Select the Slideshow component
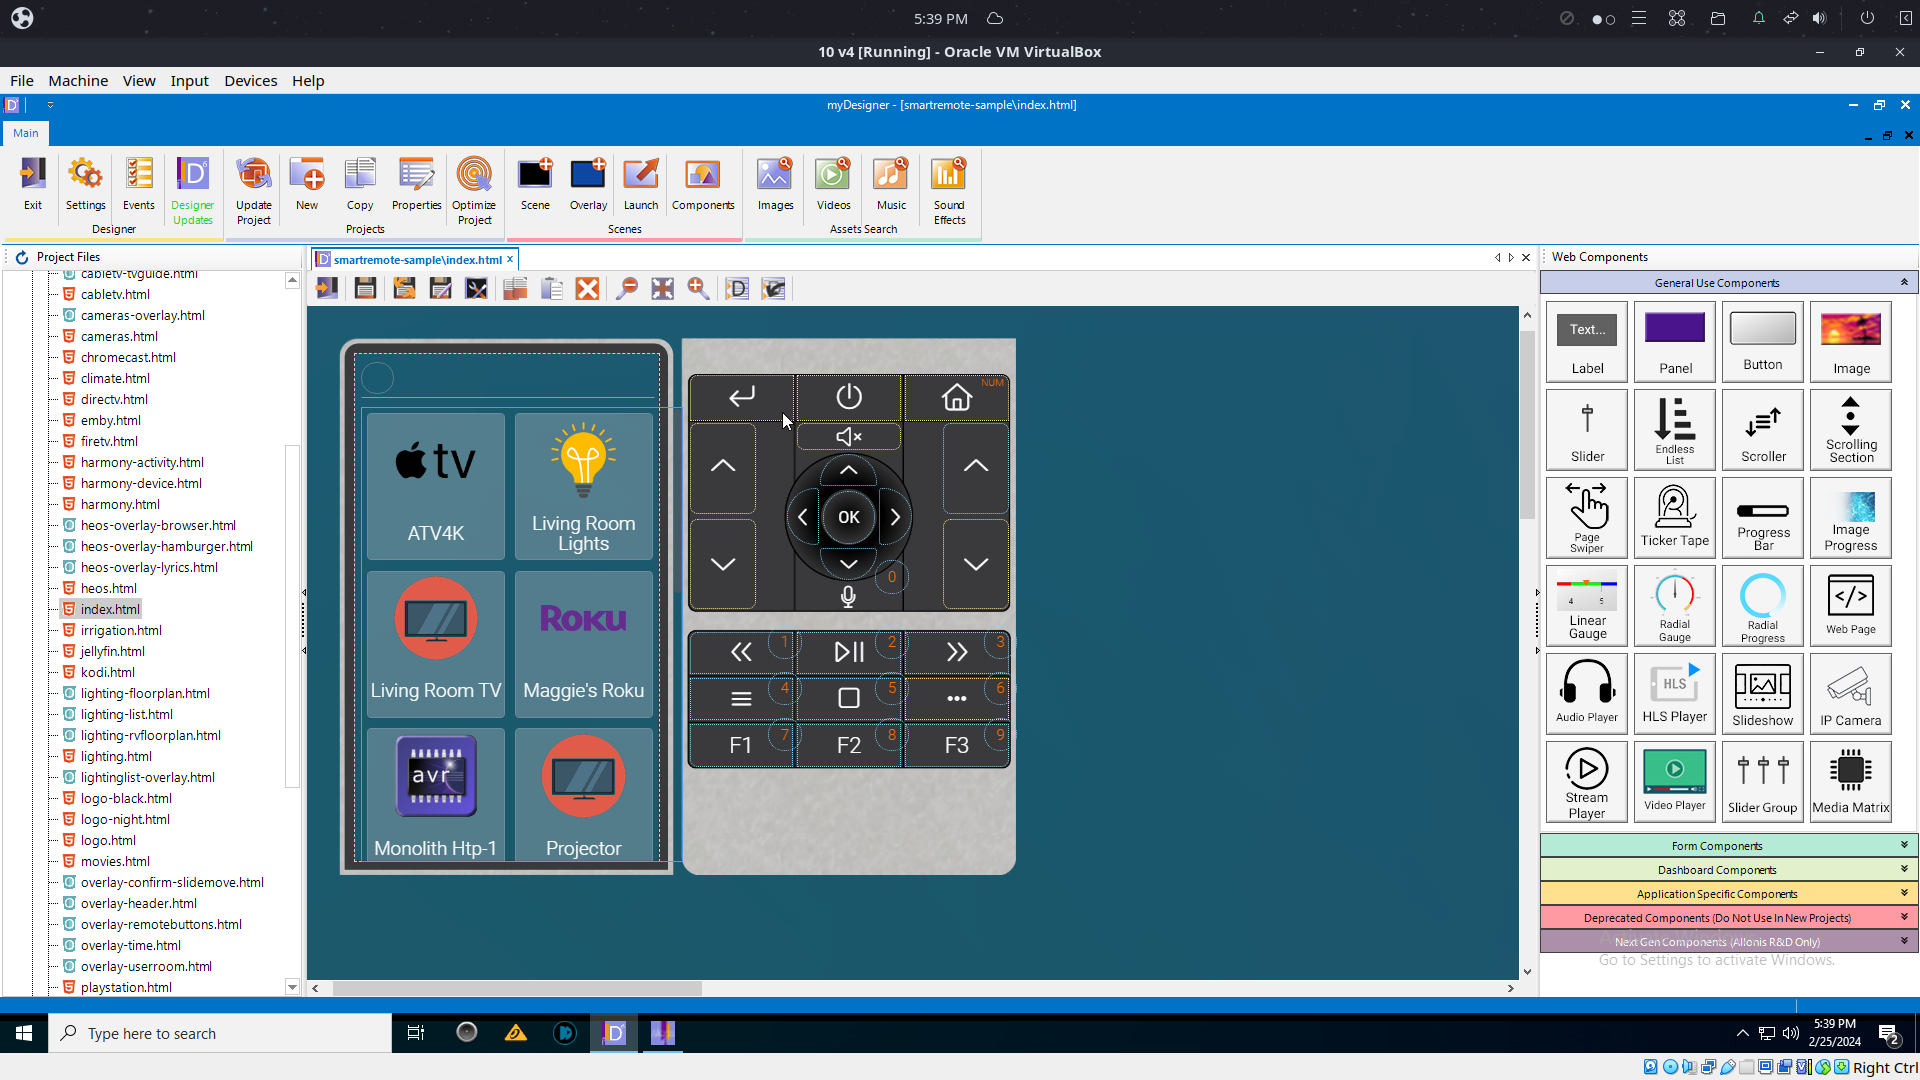This screenshot has height=1080, width=1920. pos(1763,694)
